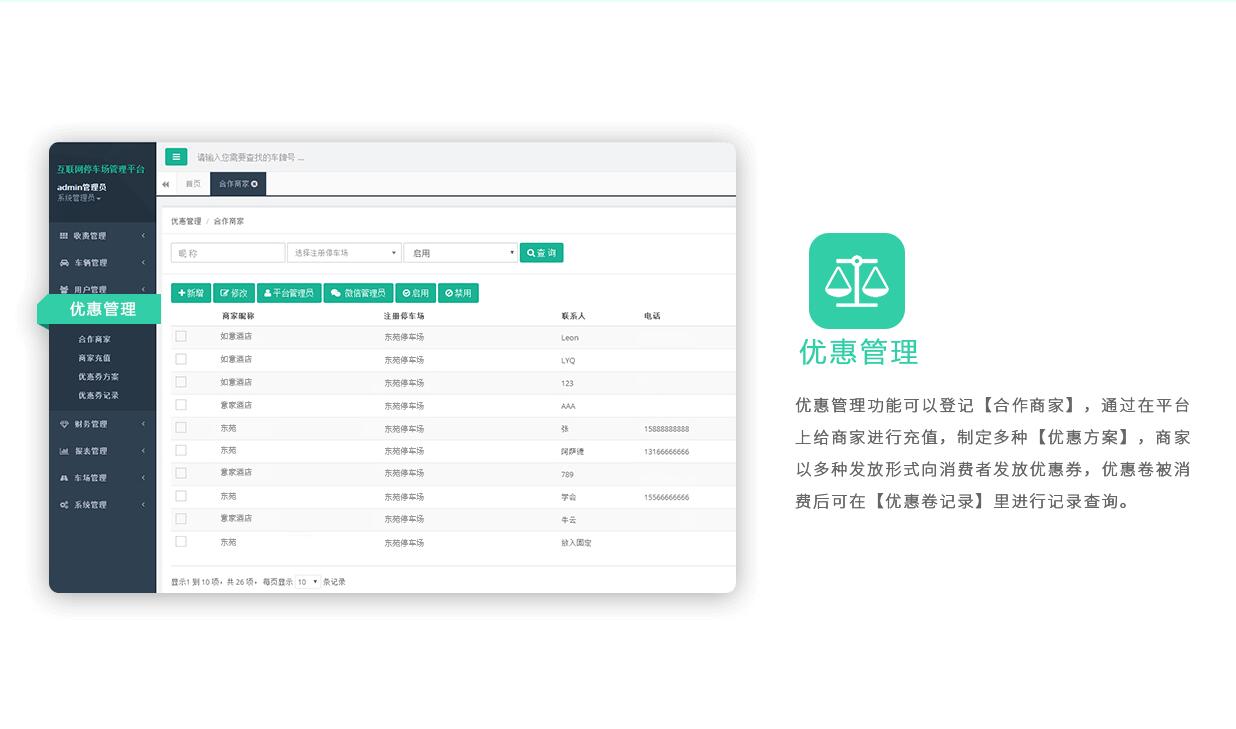Click the double-arrow tabs scroll-left icon
1236x729 pixels.
166,184
